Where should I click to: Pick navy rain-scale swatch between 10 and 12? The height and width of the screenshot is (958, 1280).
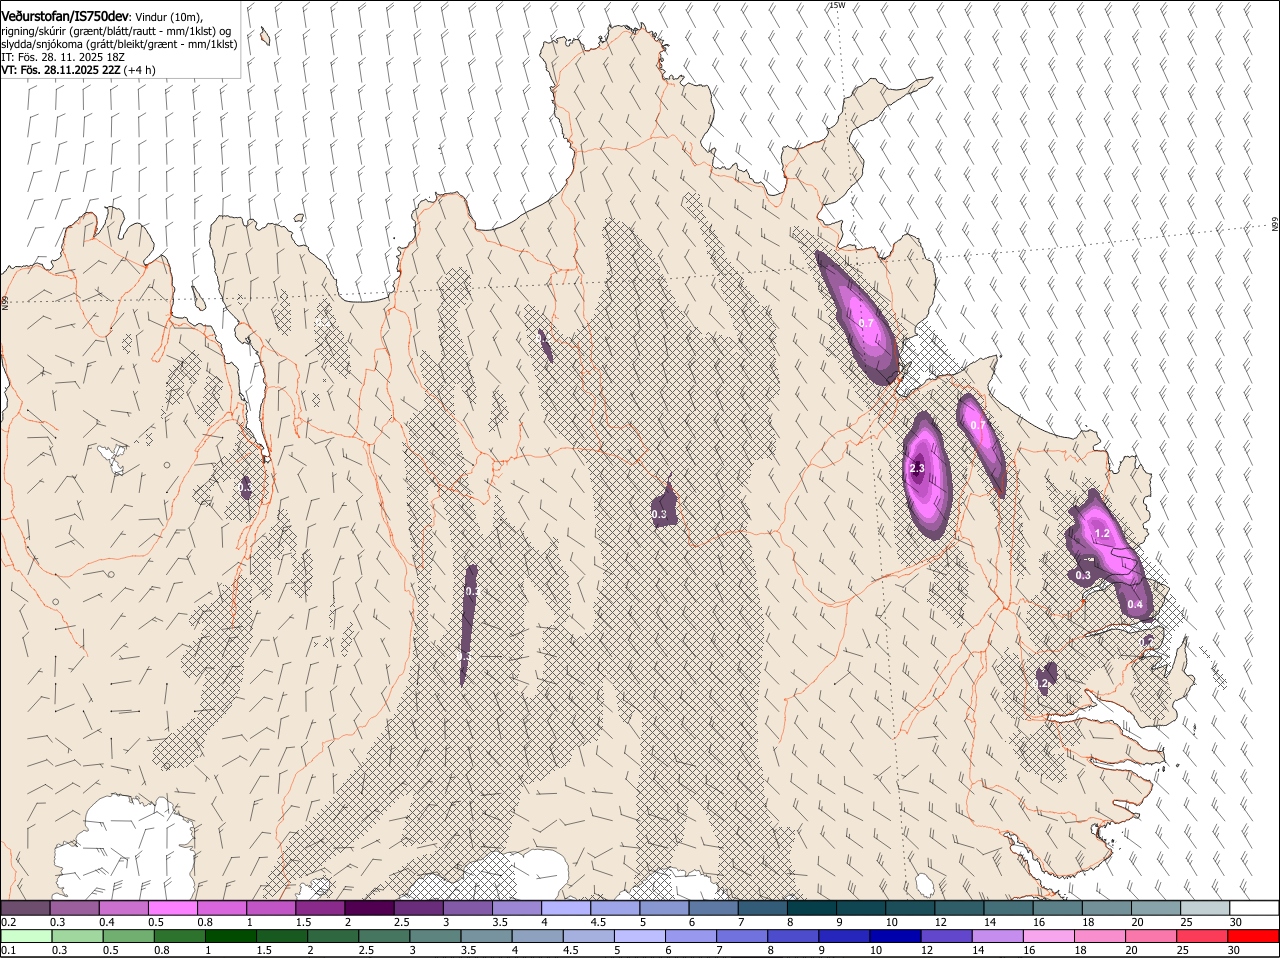pyautogui.click(x=896, y=936)
